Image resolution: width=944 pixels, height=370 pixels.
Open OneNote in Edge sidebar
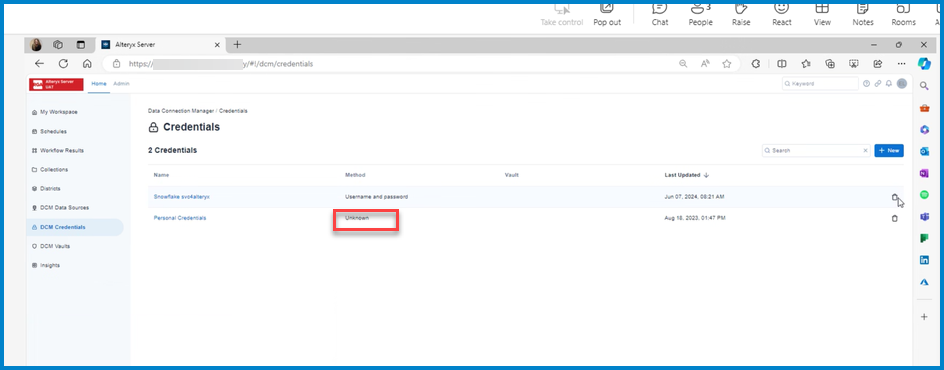point(924,173)
